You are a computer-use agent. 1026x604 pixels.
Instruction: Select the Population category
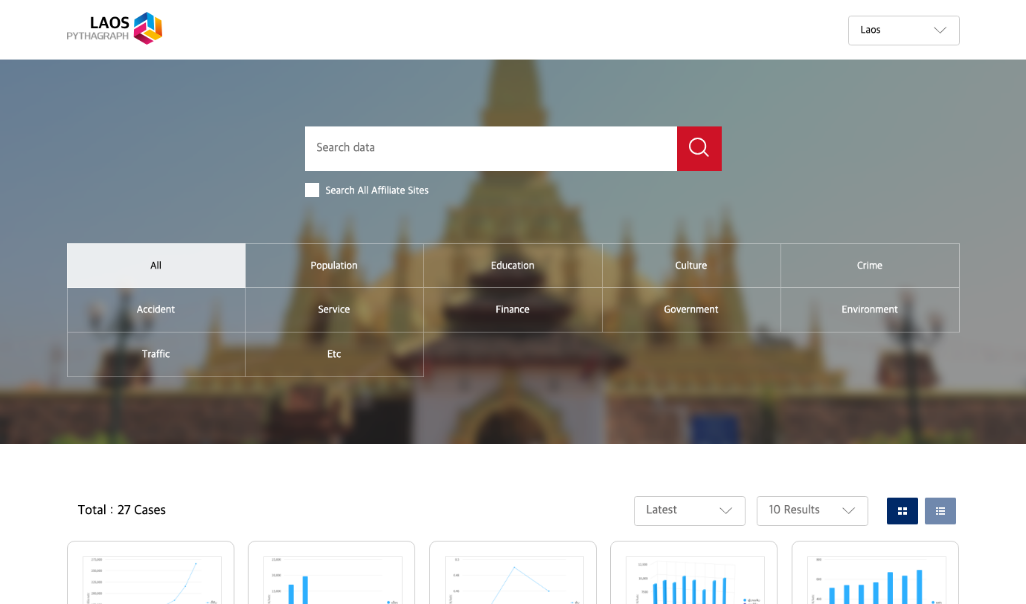coord(334,266)
